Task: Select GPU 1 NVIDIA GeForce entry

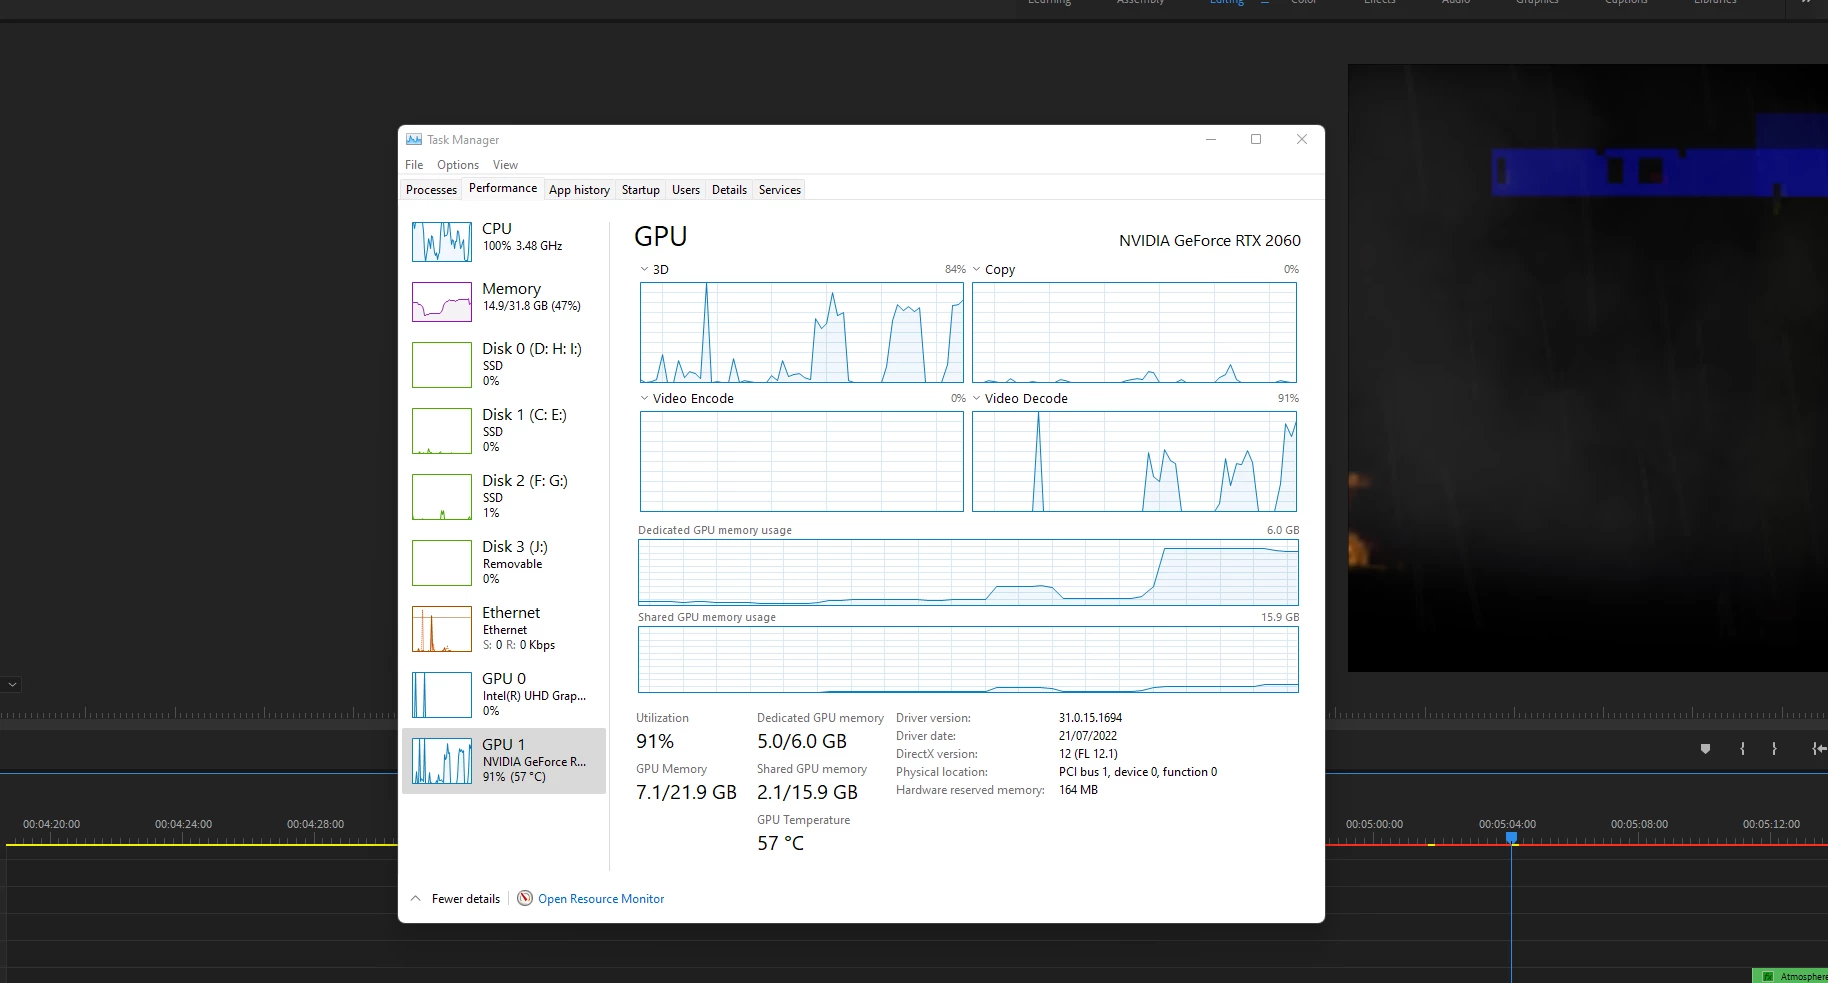Action: click(x=504, y=761)
